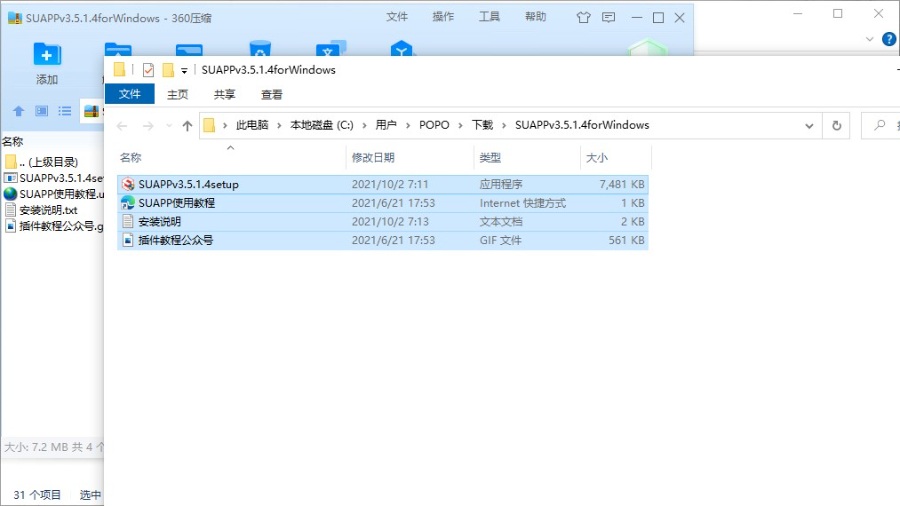Click the Properties checkmark quick access icon
This screenshot has width=900, height=506.
(148, 70)
